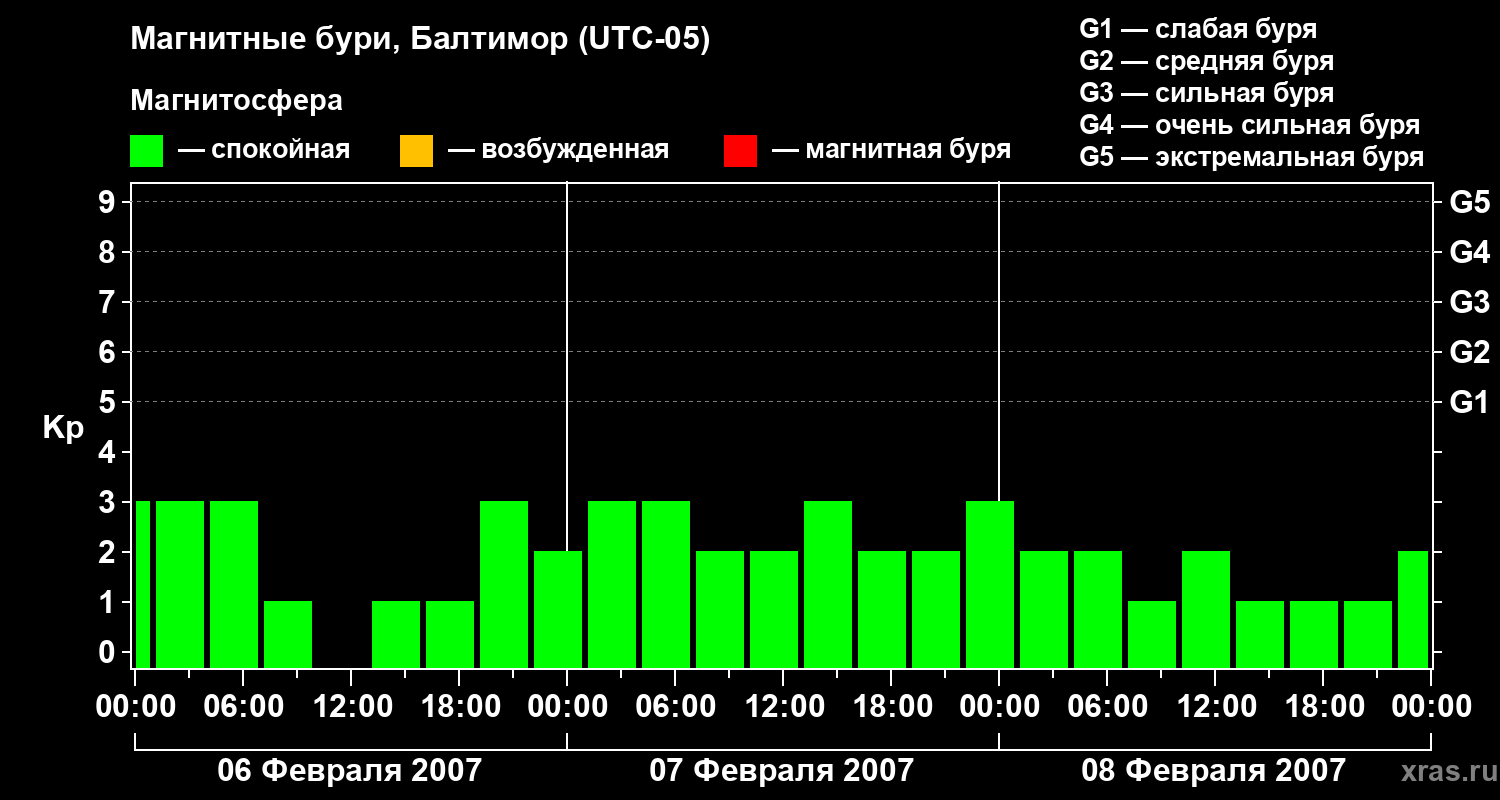Click the '— возбужденная' legend label
The height and width of the screenshot is (800, 1500).
[x=558, y=150]
